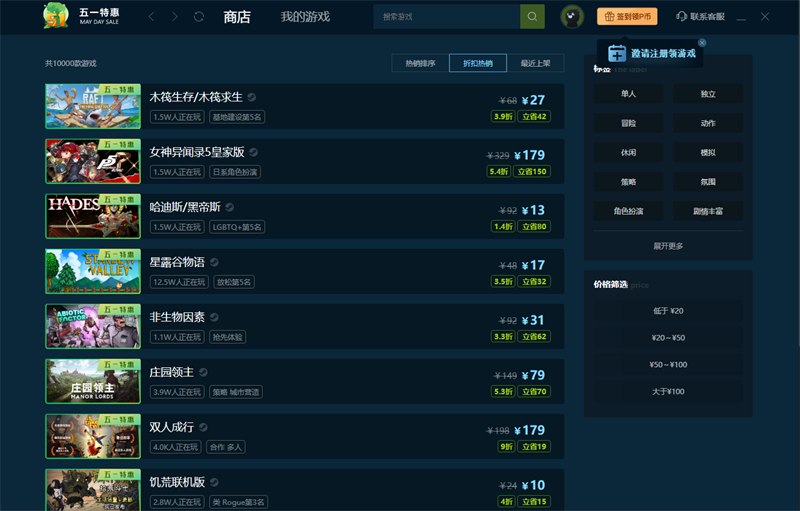Click verified badge next to 星露谷物语
Screen dimensions: 800x511
[214, 262]
